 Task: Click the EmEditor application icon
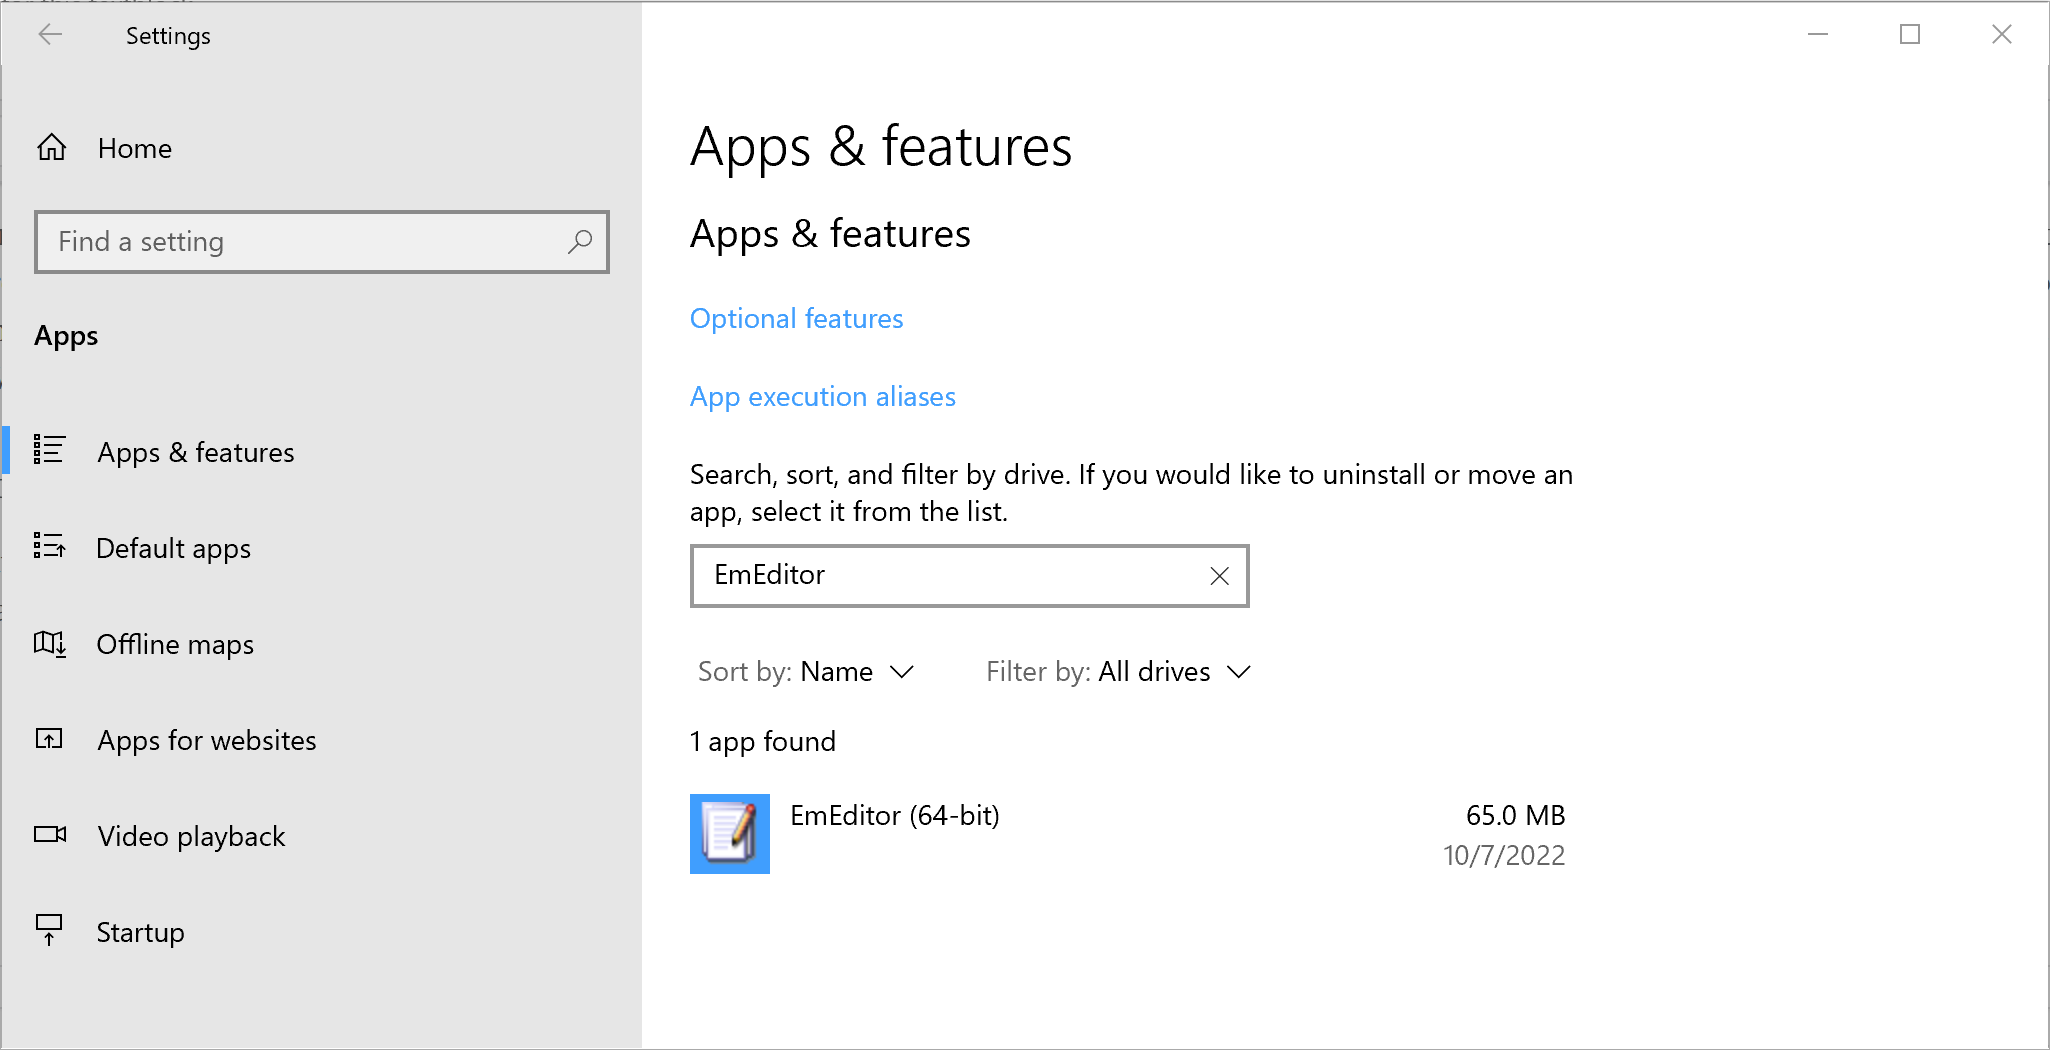[730, 834]
